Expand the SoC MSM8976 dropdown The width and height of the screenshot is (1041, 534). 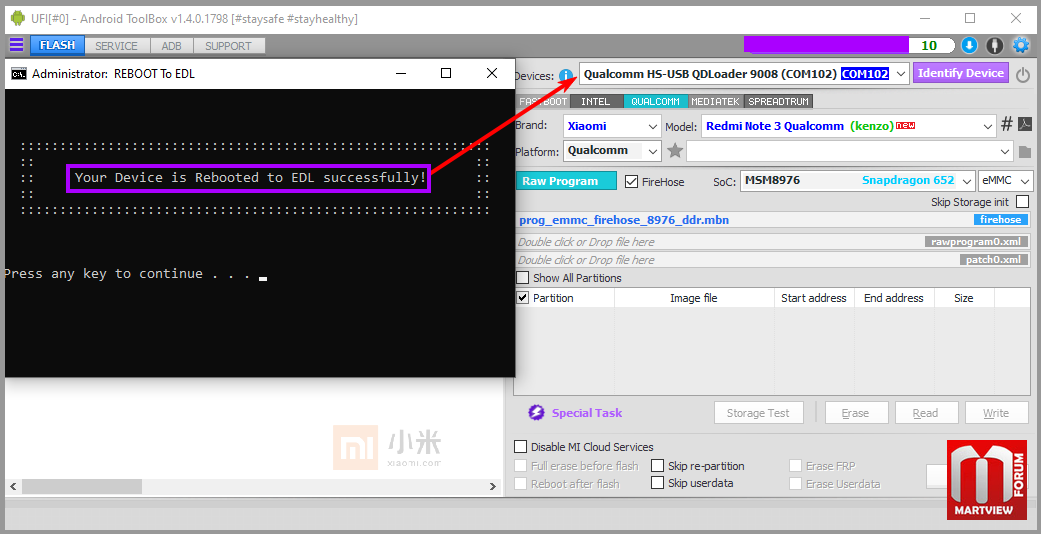(967, 181)
